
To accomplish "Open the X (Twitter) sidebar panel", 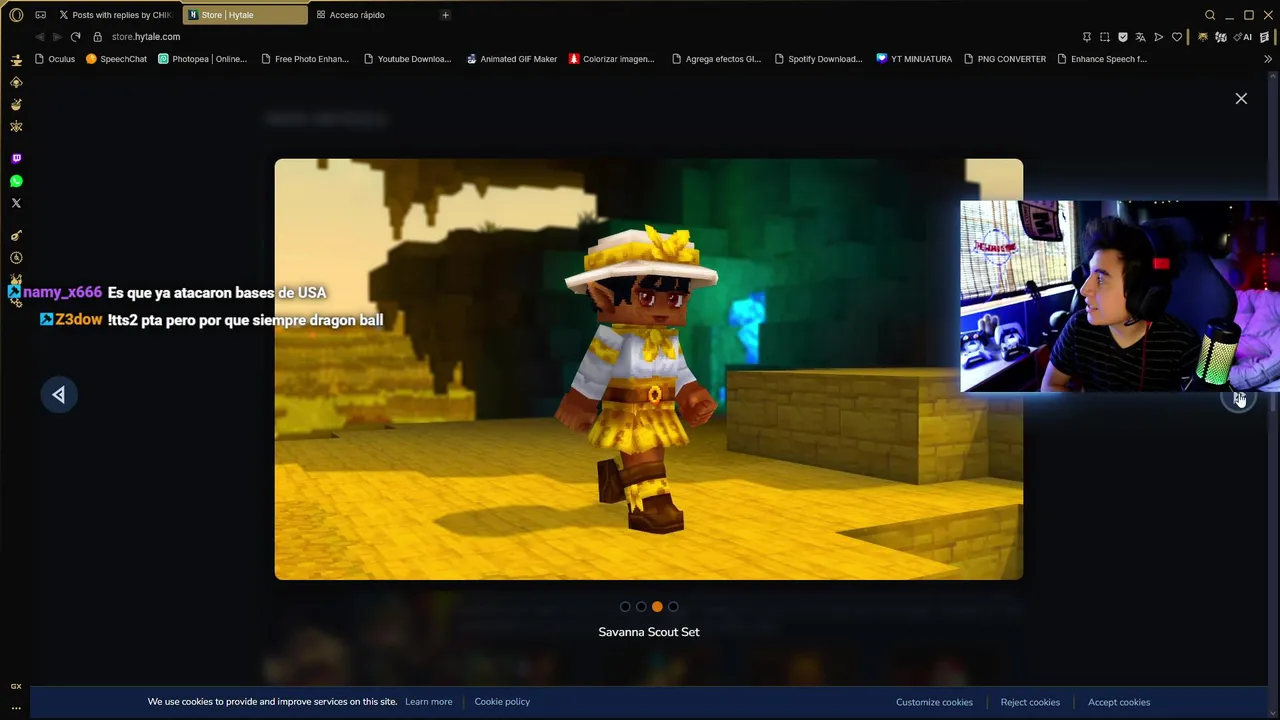I will (x=16, y=203).
